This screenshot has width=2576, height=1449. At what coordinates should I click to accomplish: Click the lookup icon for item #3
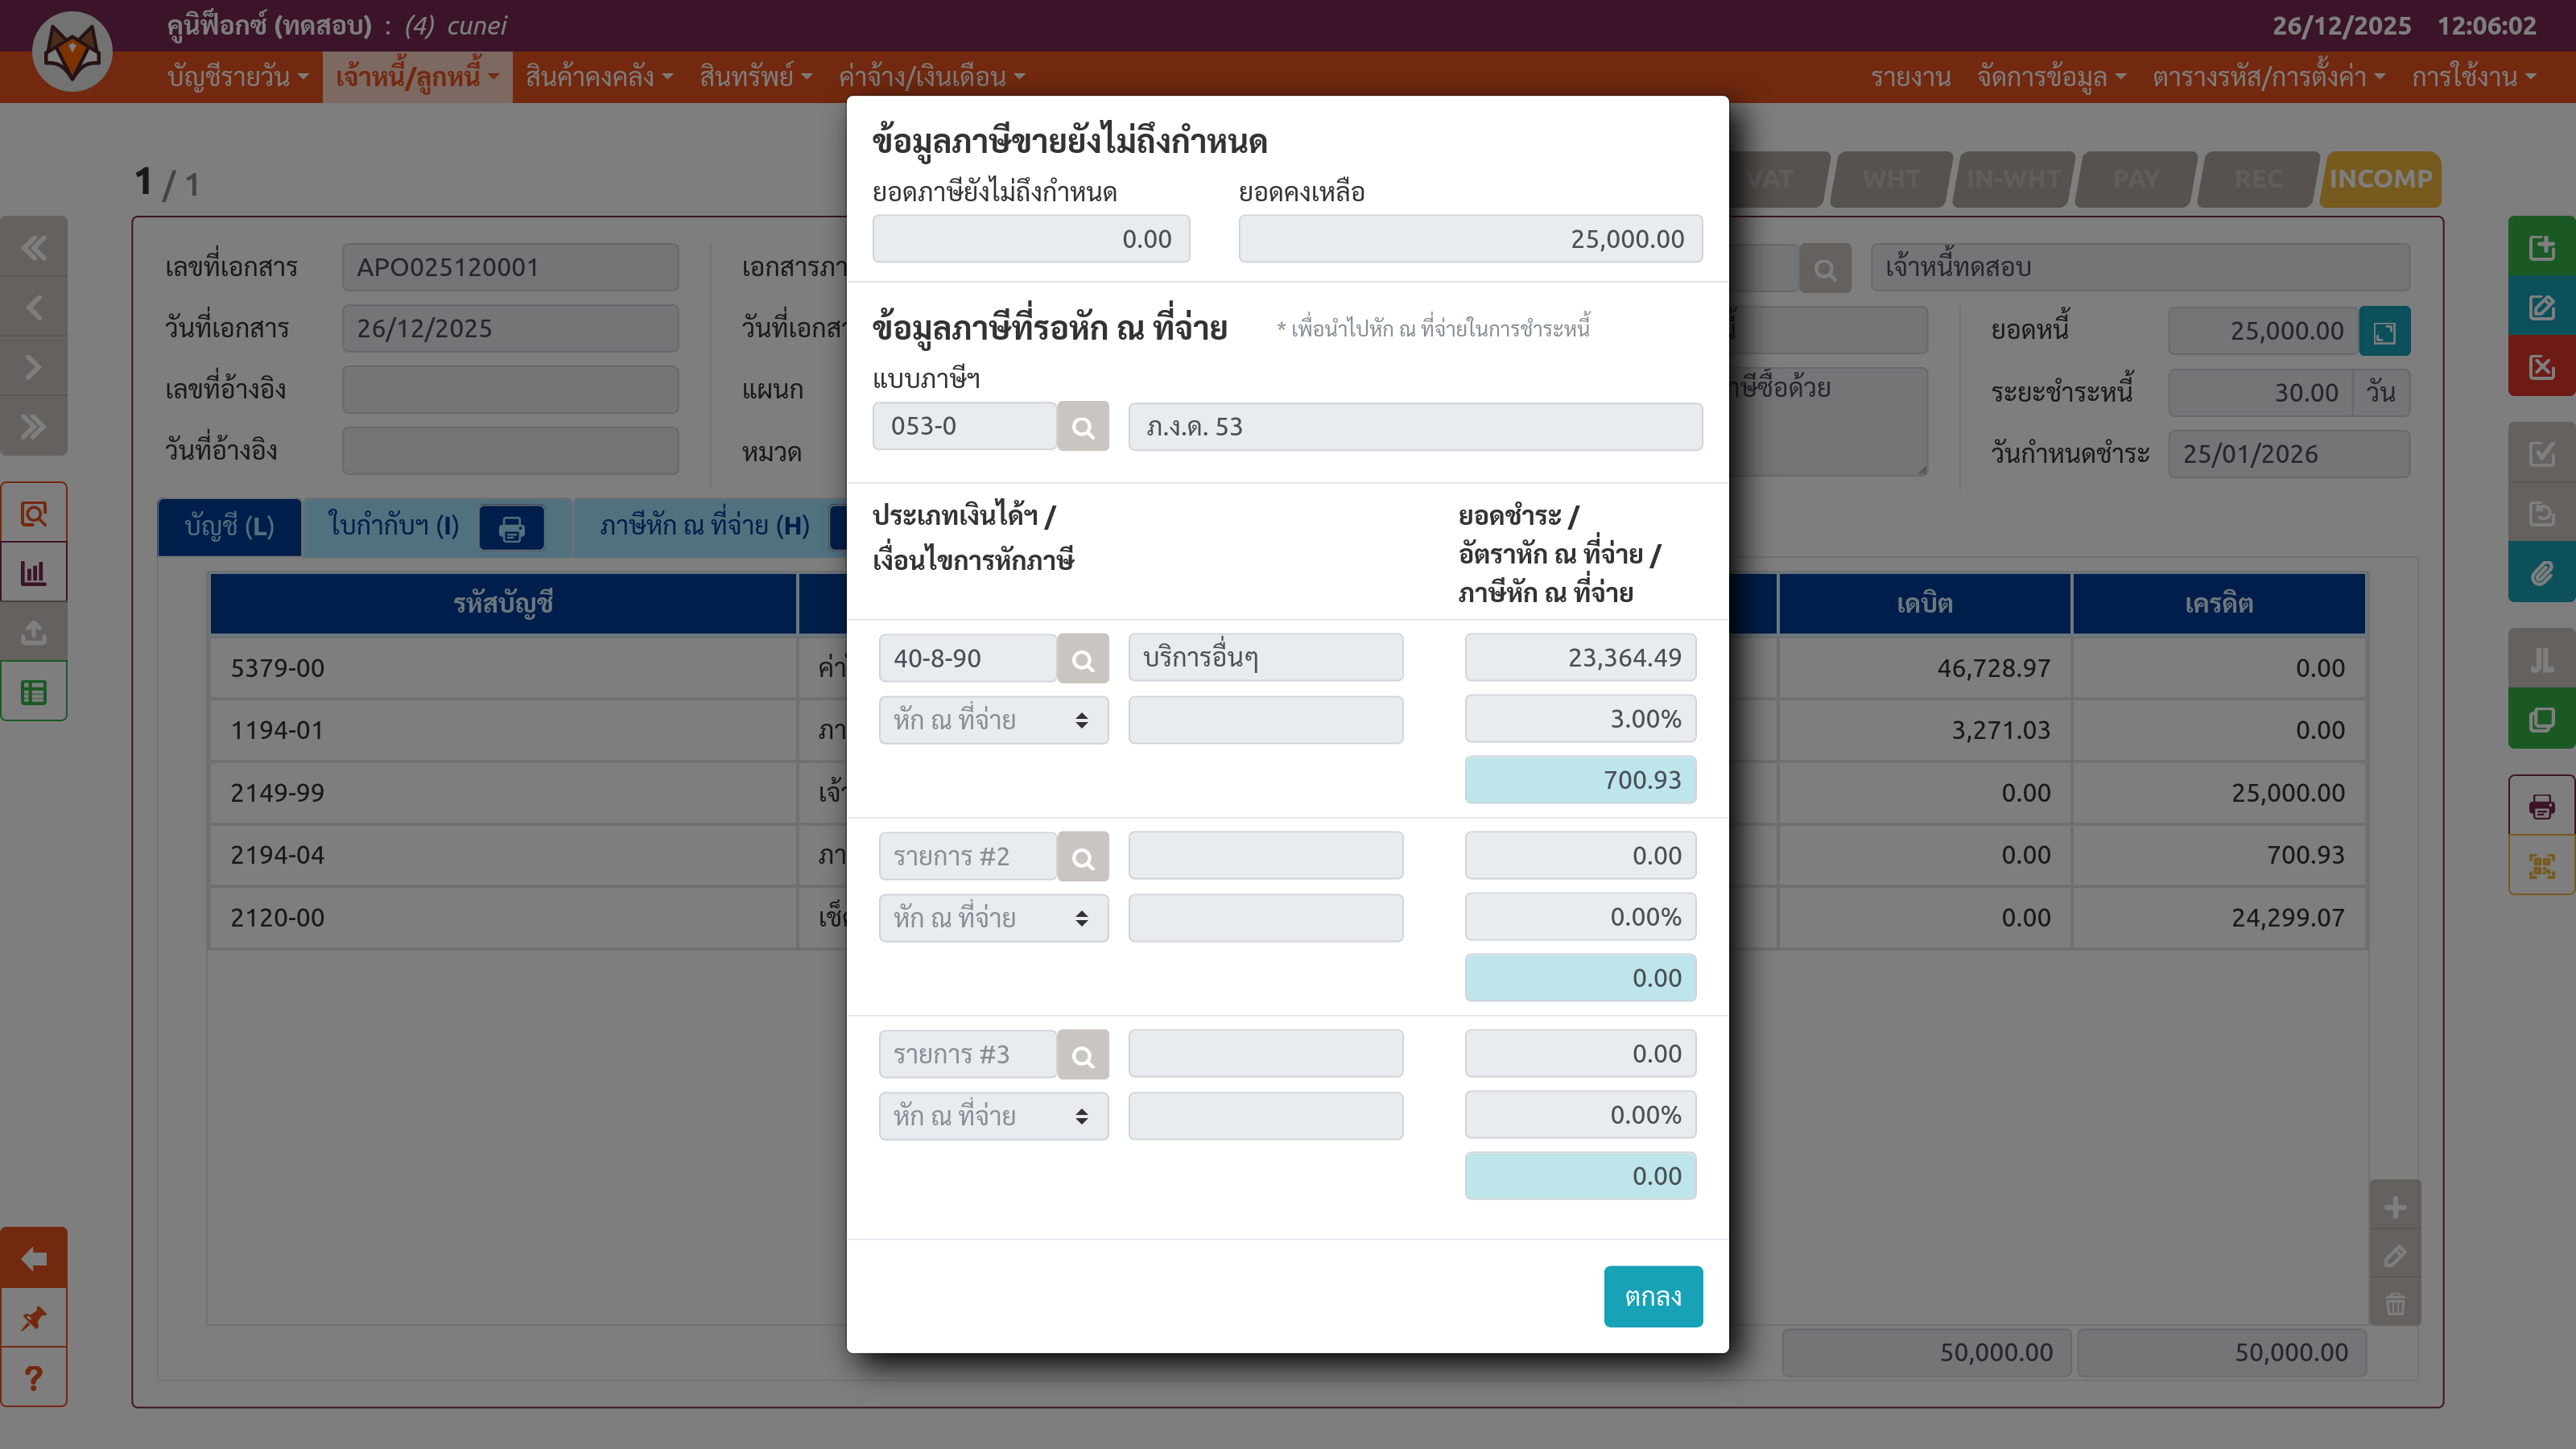(1082, 1055)
